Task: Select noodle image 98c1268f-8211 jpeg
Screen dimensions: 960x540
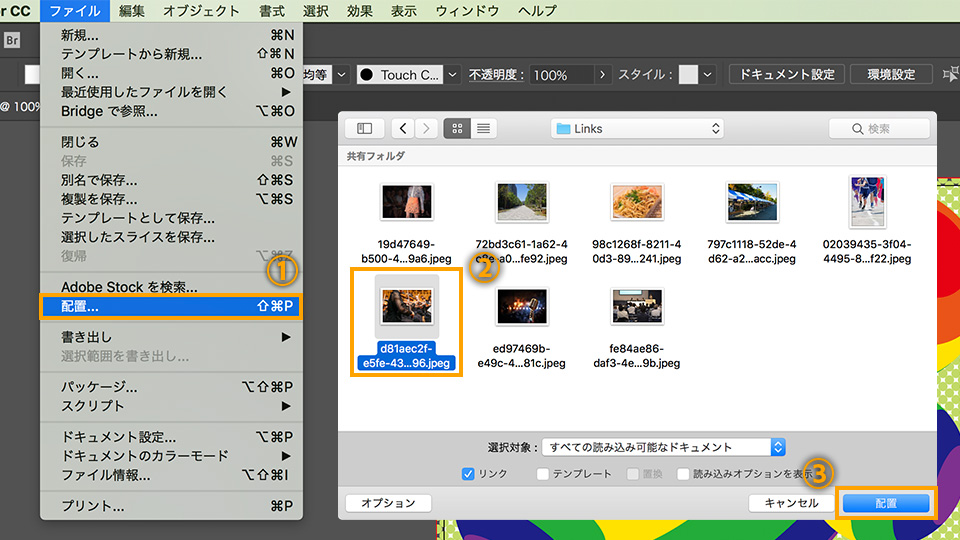Action: click(x=637, y=202)
